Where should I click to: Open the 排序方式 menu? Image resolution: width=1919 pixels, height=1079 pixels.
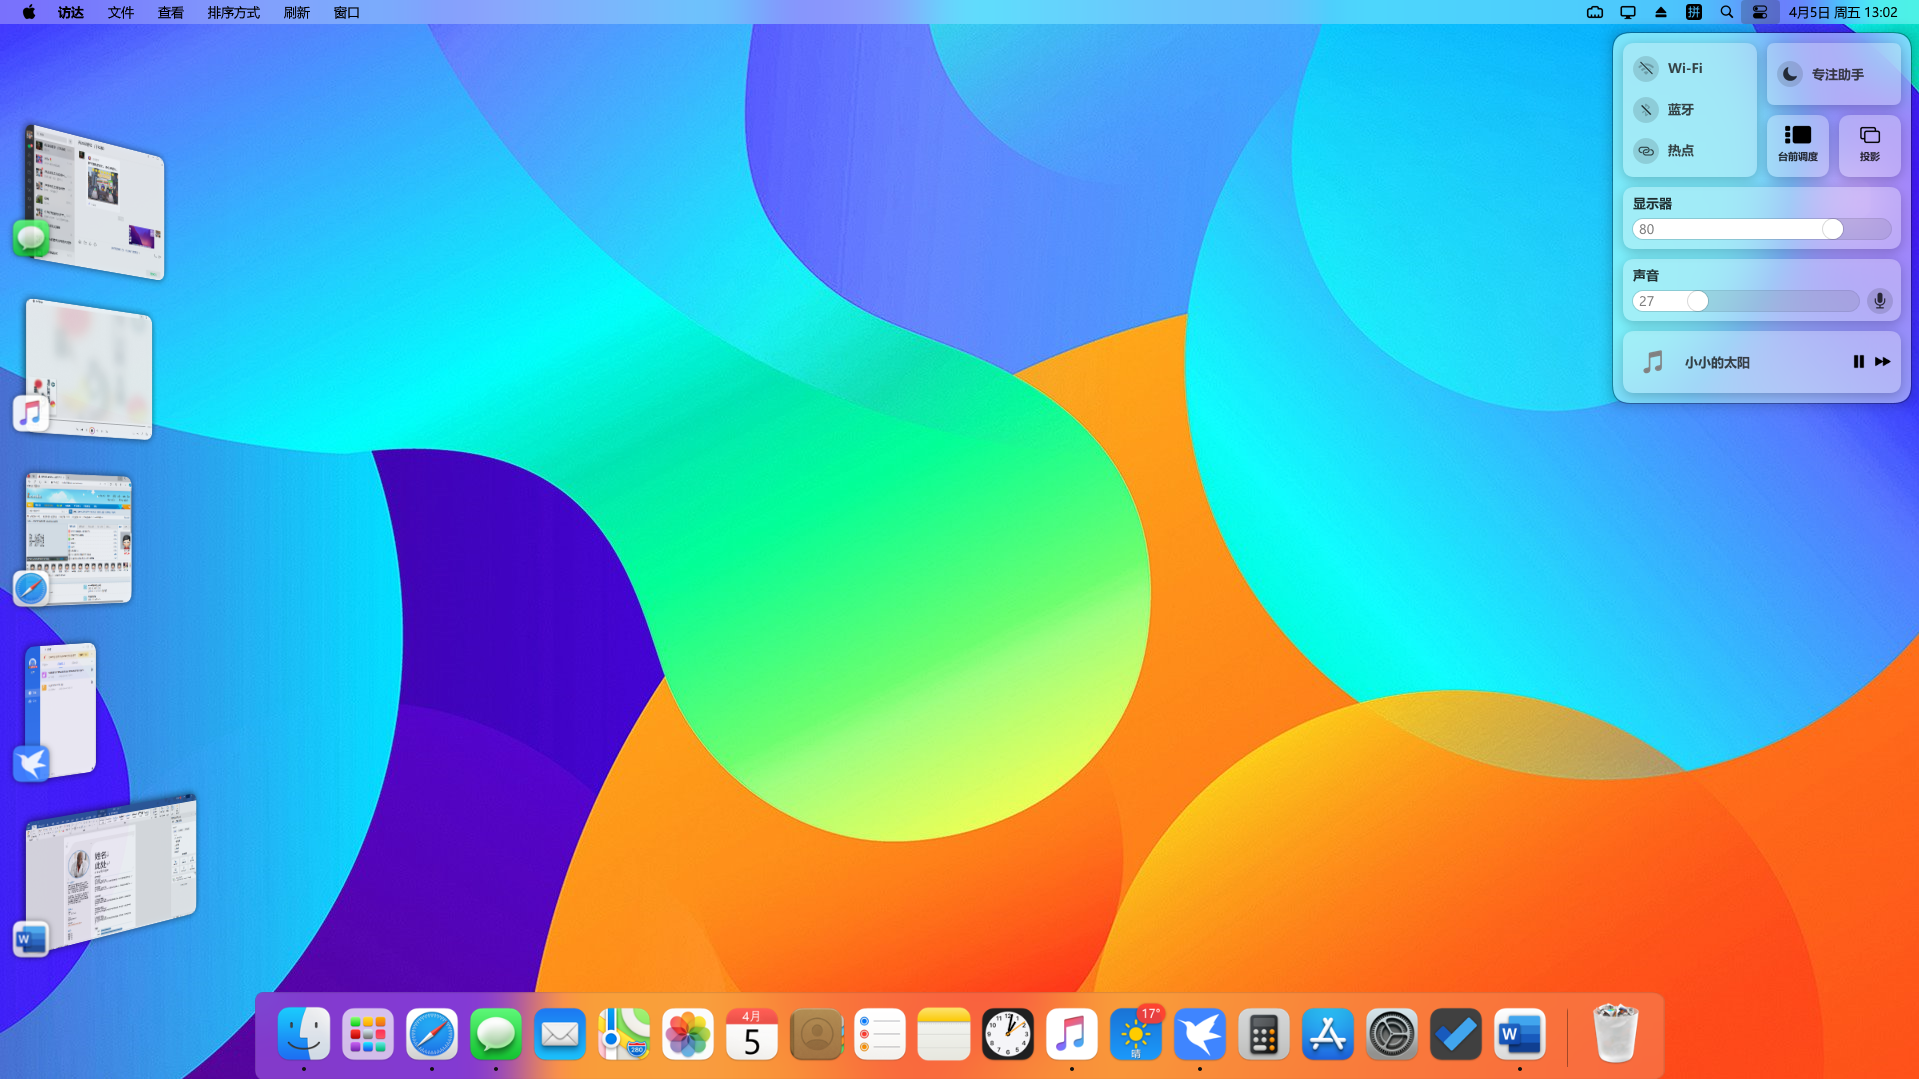click(x=233, y=13)
